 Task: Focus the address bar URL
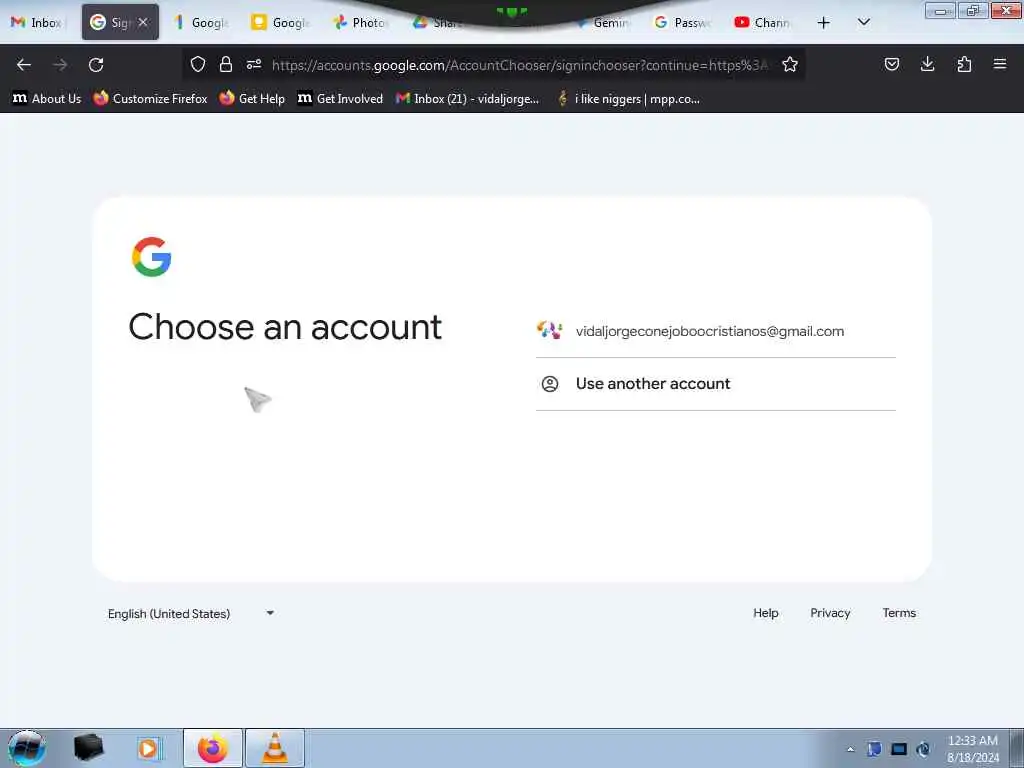click(x=519, y=65)
